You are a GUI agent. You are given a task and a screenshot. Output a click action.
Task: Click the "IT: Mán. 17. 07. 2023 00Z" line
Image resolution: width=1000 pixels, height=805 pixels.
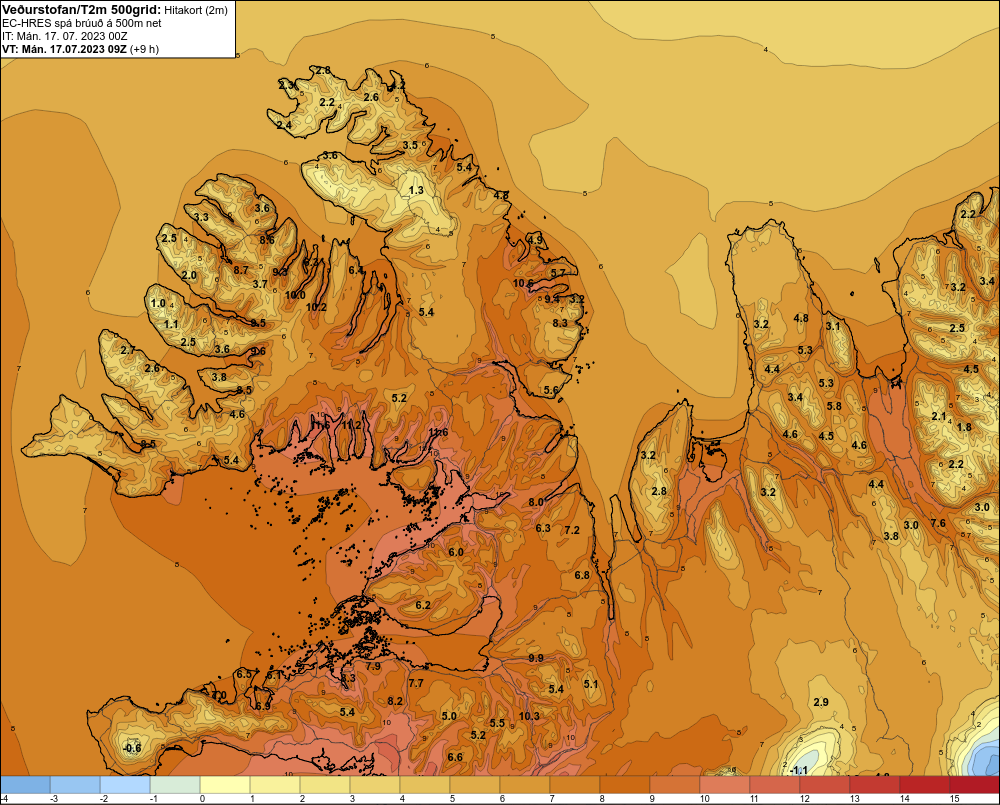click(x=64, y=36)
